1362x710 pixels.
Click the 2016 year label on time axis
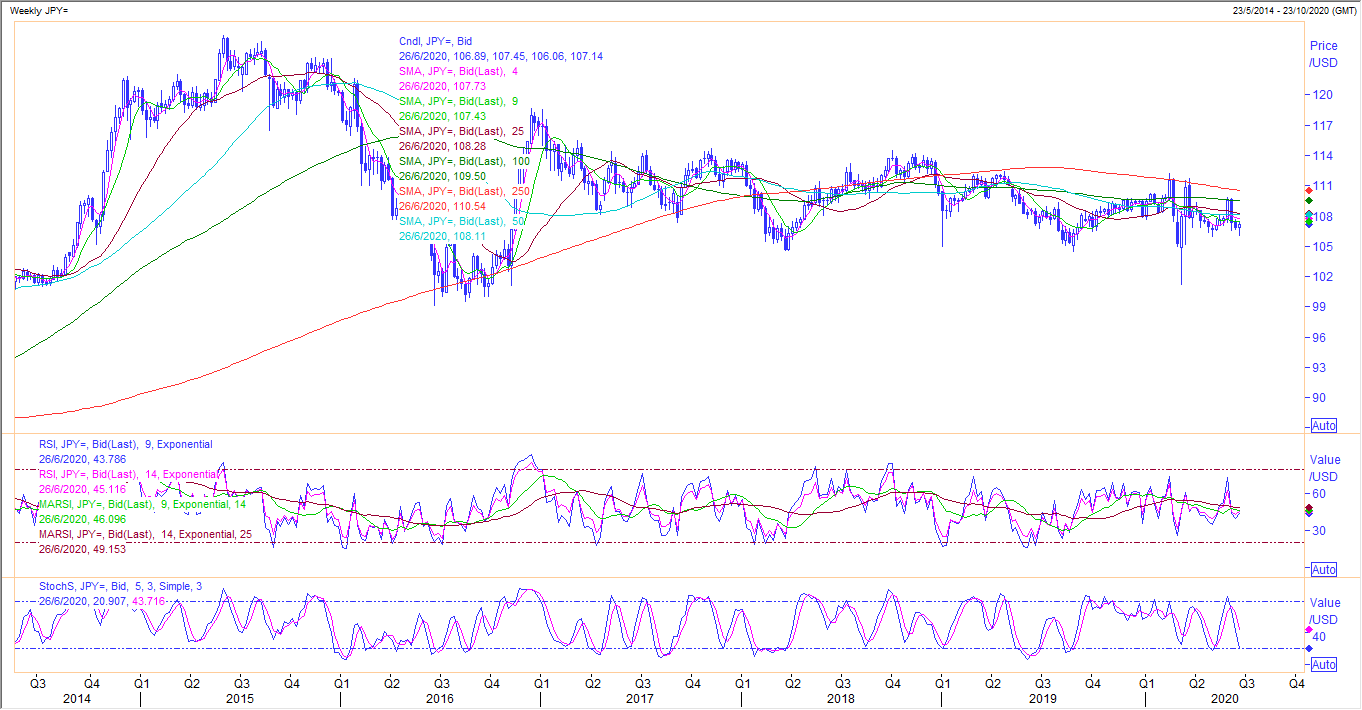[440, 700]
